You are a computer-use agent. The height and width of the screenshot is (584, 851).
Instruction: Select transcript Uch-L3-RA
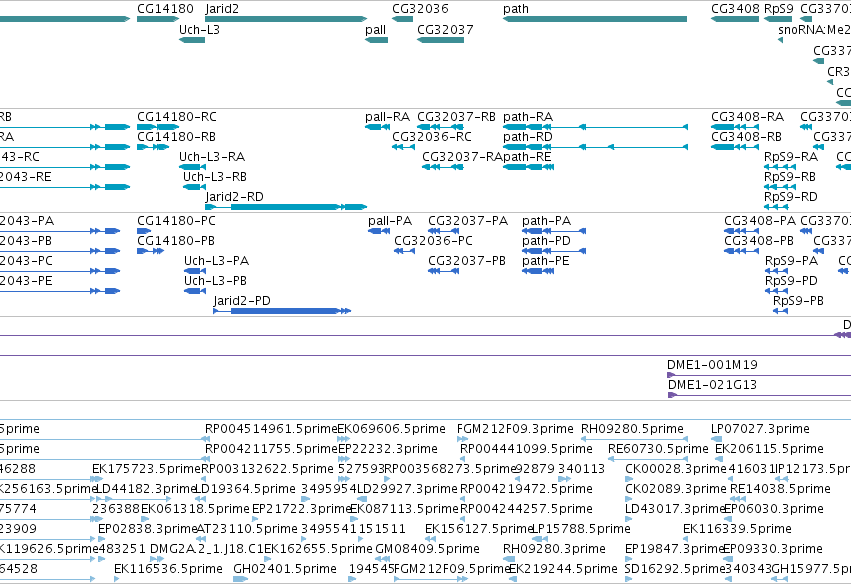192,167
